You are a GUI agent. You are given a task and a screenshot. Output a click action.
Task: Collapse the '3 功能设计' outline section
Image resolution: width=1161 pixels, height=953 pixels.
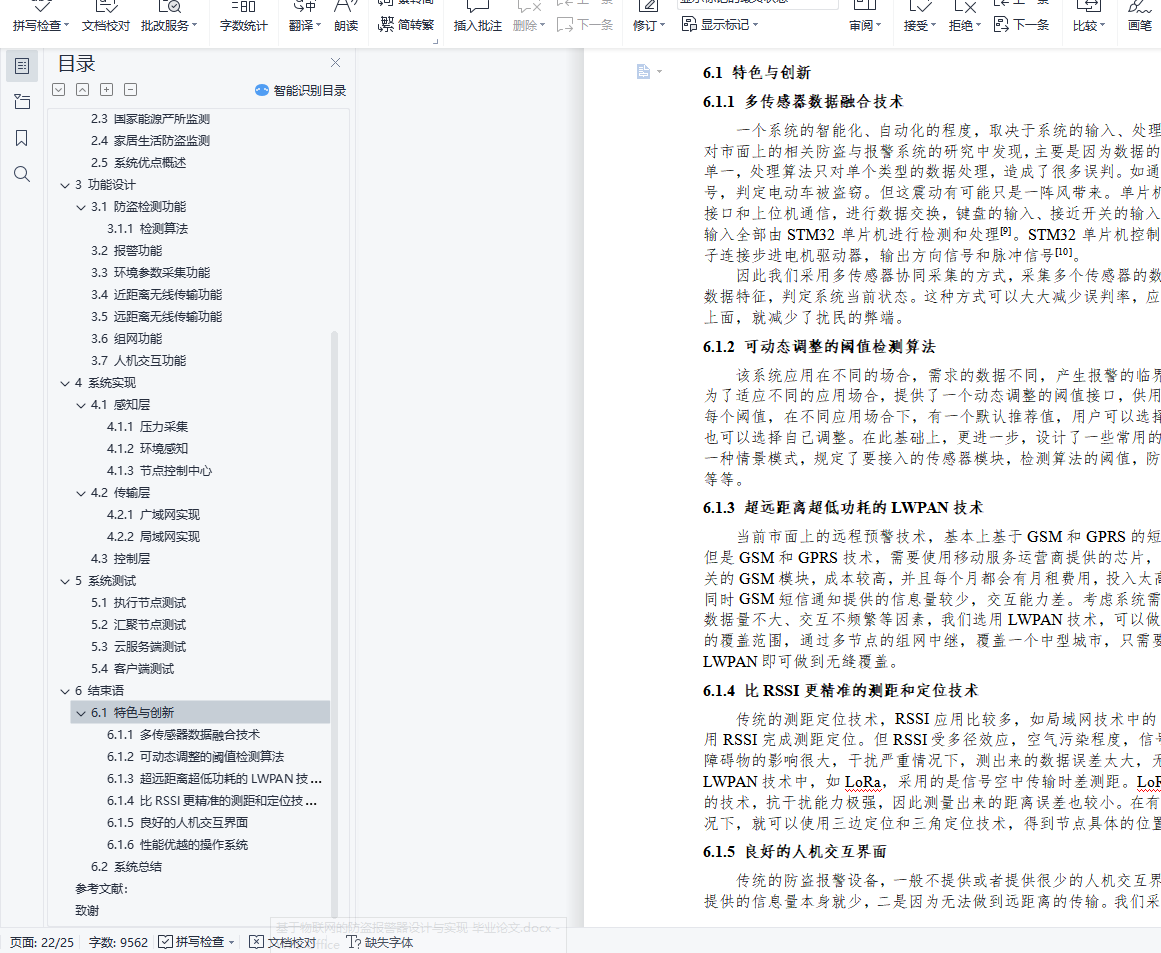coord(64,186)
